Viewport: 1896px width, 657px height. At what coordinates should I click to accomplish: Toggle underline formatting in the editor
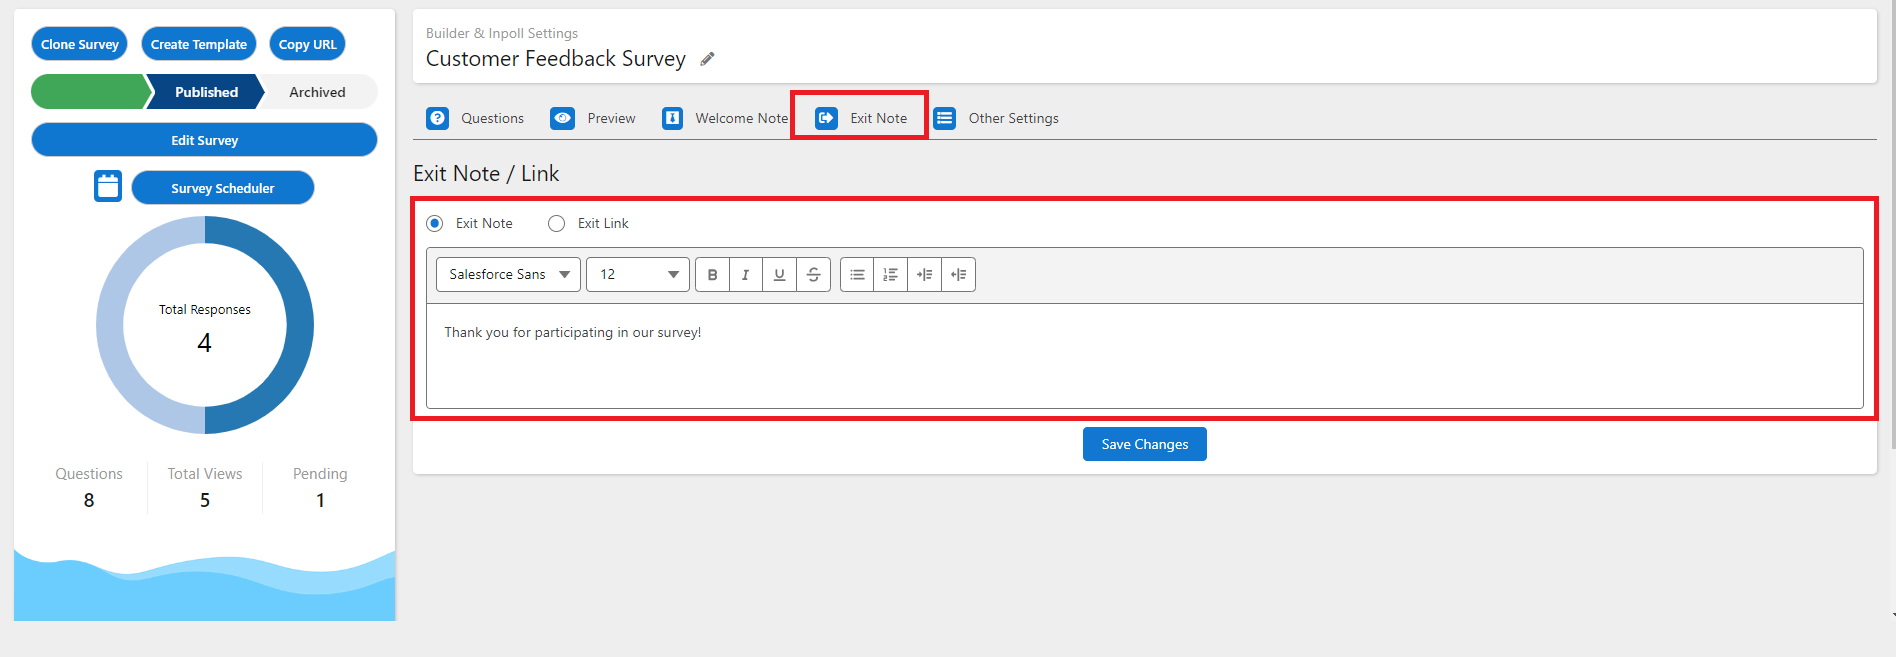779,274
